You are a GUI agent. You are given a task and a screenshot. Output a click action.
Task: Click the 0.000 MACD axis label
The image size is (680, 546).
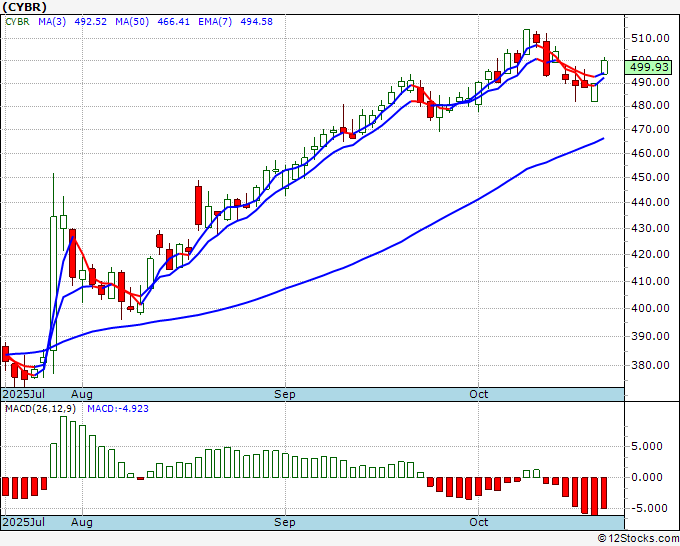[x=647, y=477]
